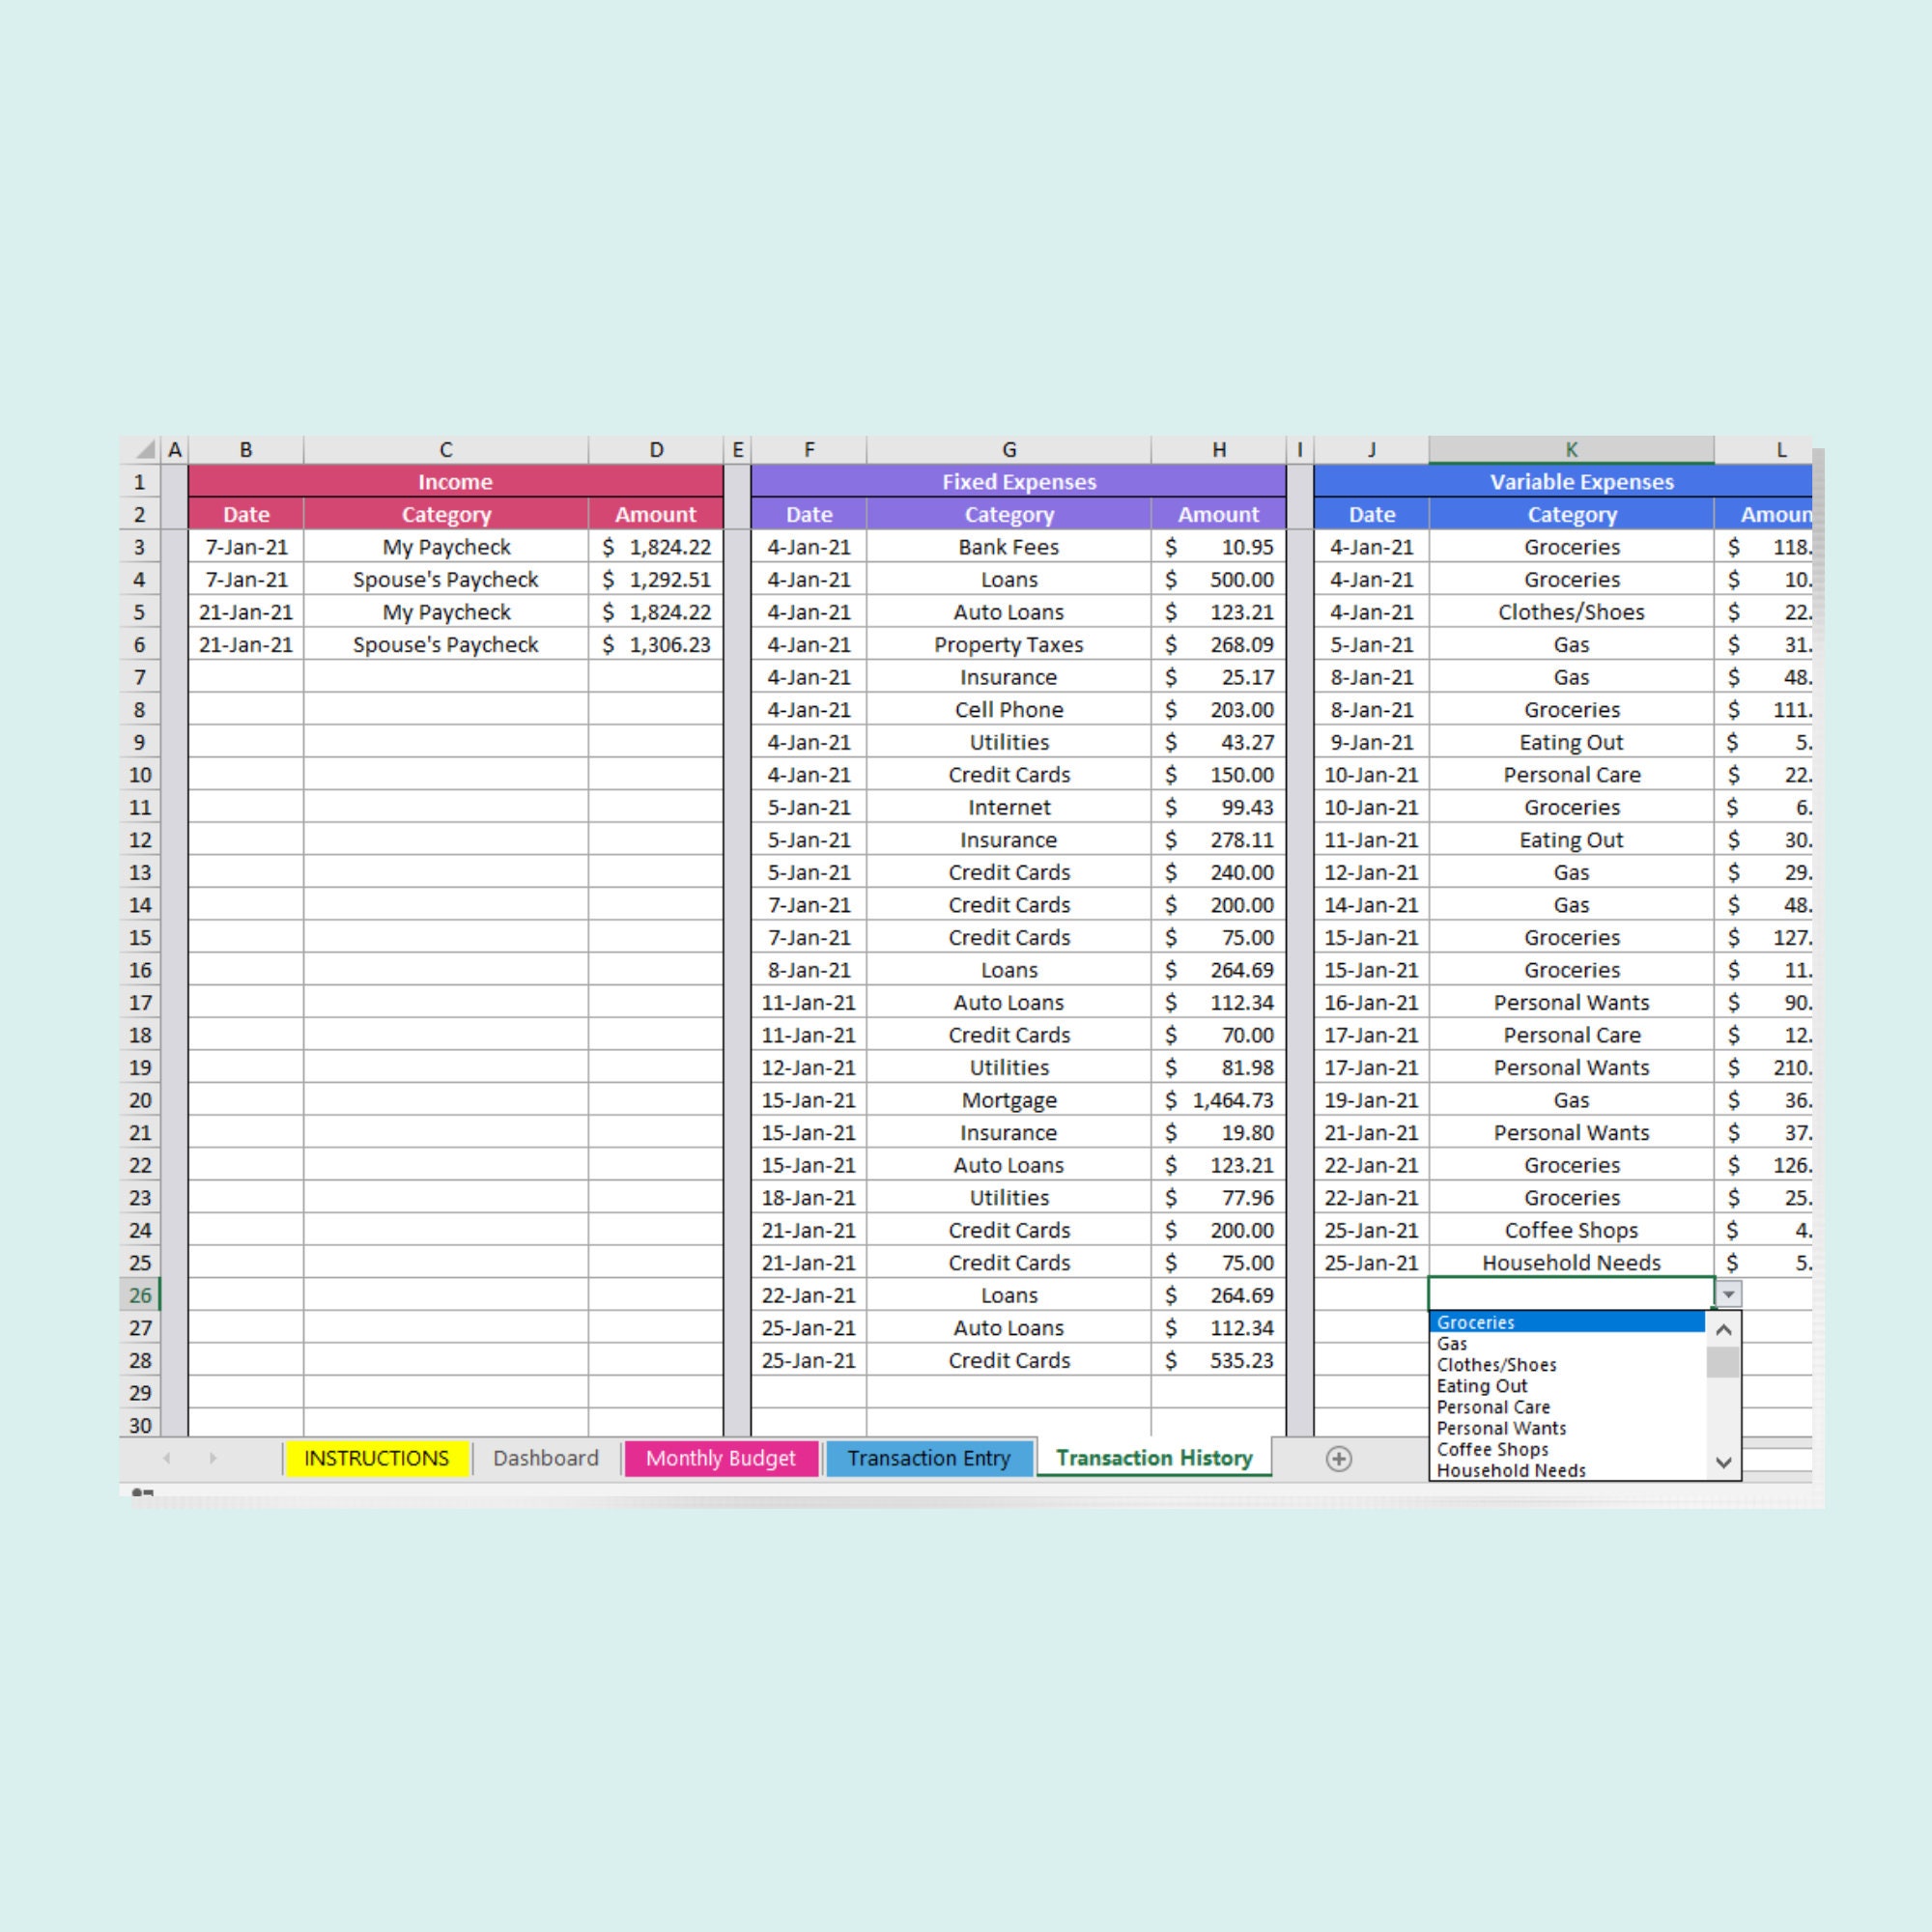Viewport: 1932px width, 1932px height.
Task: Click the Variable Expenses header cell
Action: coord(1563,482)
